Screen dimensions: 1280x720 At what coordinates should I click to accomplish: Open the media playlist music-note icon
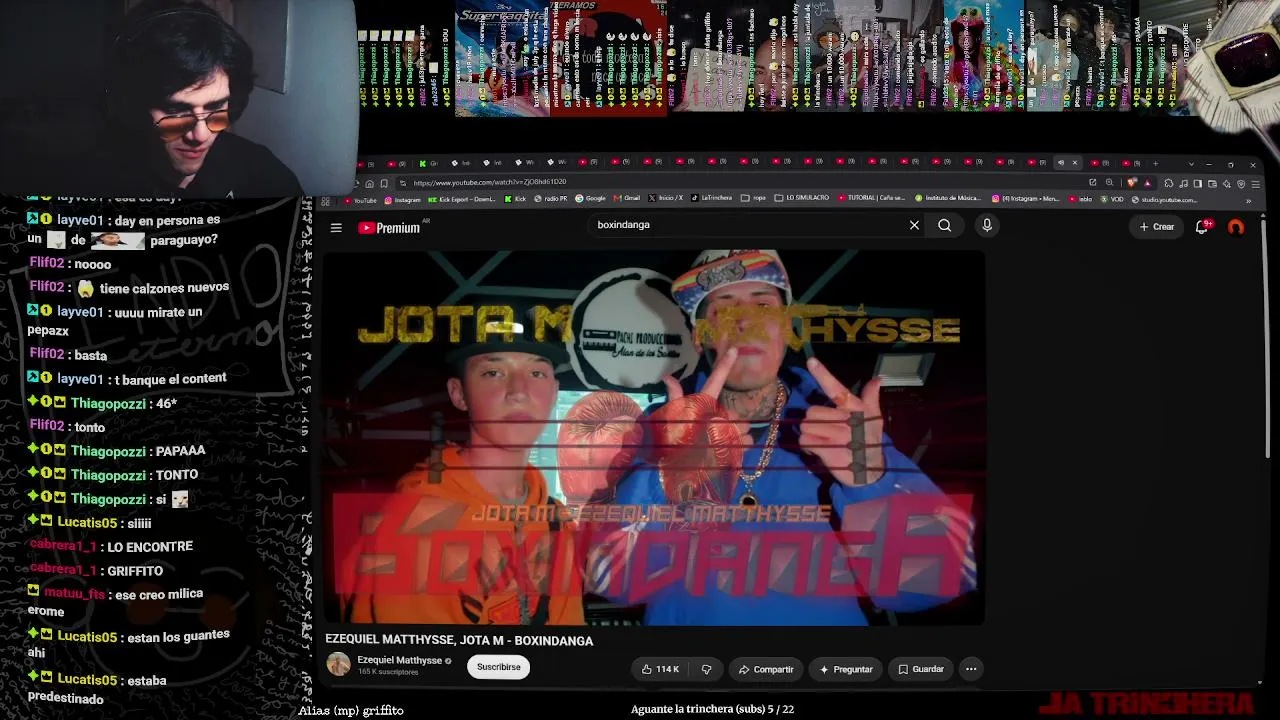[1183, 183]
